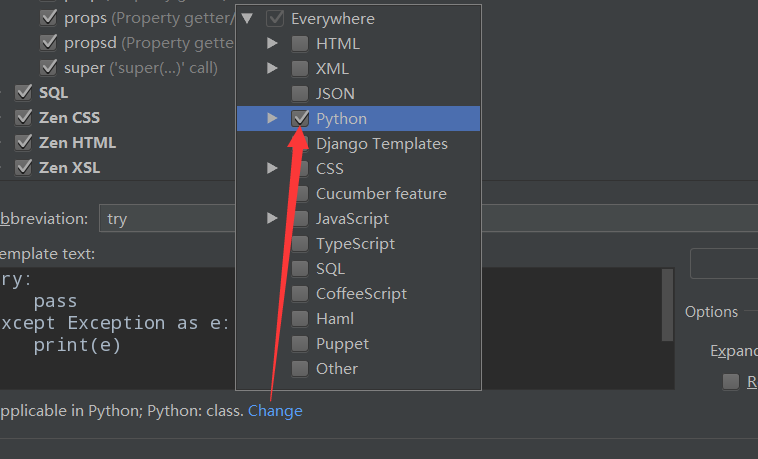The width and height of the screenshot is (758, 459).
Task: Click the Change link
Action: [x=275, y=411]
